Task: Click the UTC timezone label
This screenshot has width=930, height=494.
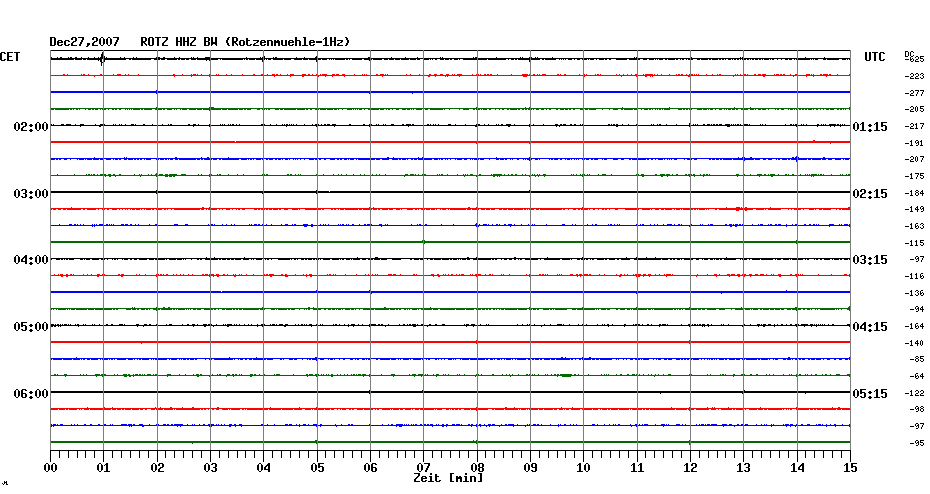Action: (875, 57)
